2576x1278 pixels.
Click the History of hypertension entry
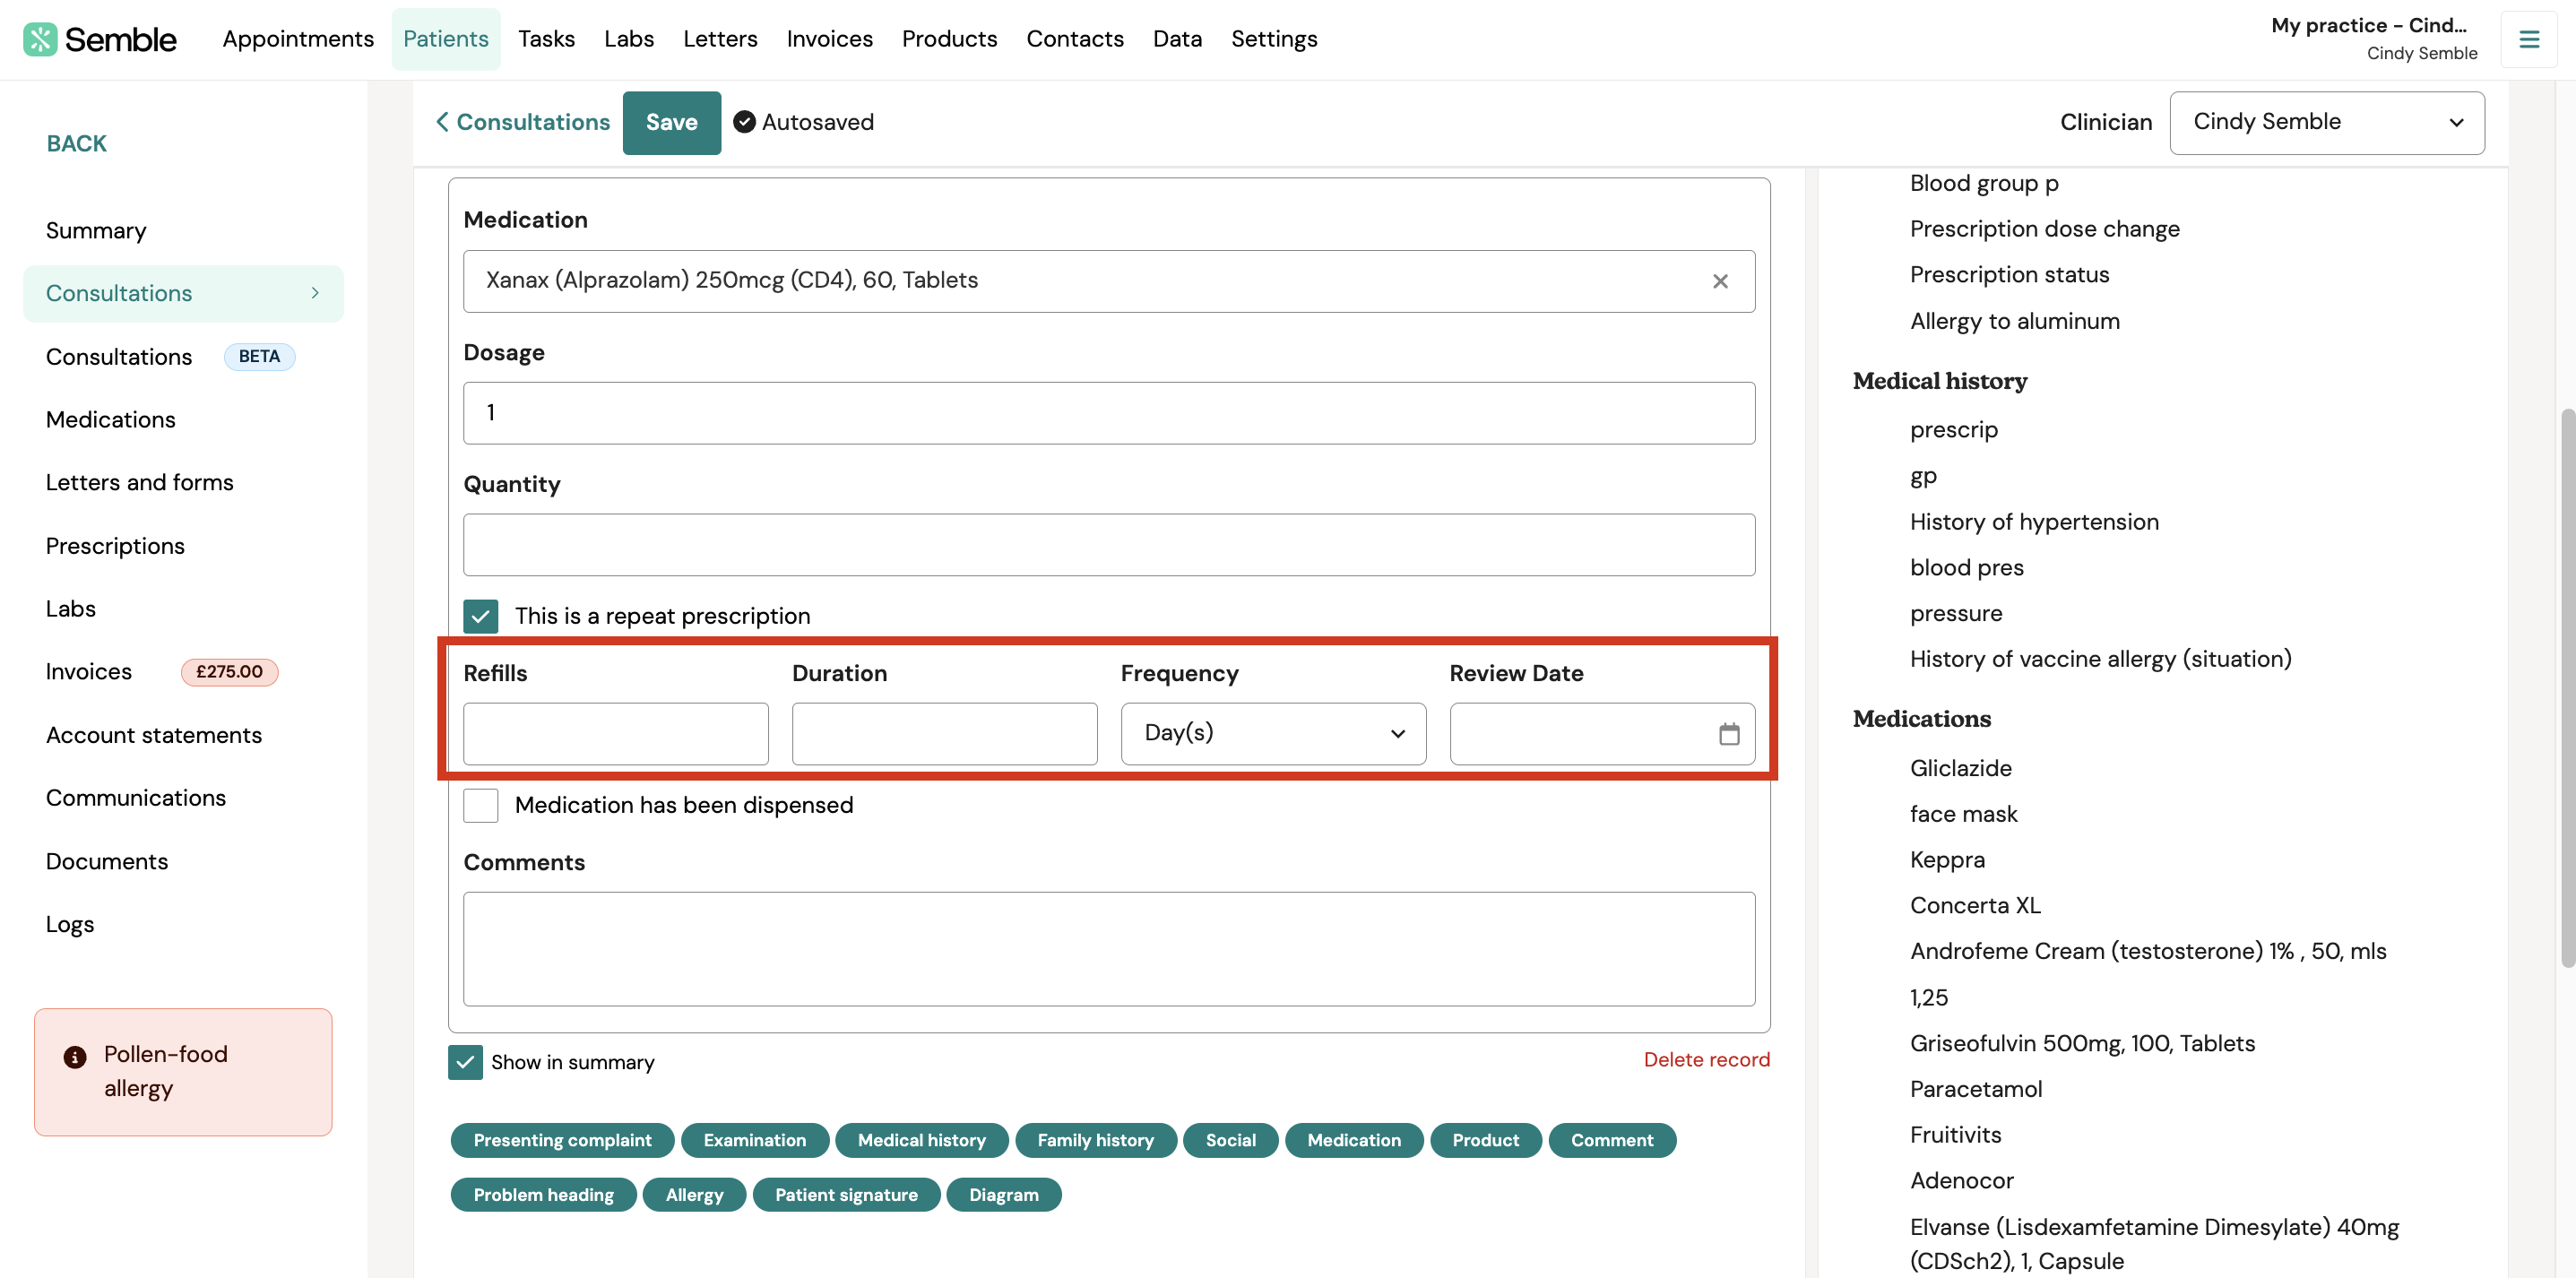tap(2034, 522)
